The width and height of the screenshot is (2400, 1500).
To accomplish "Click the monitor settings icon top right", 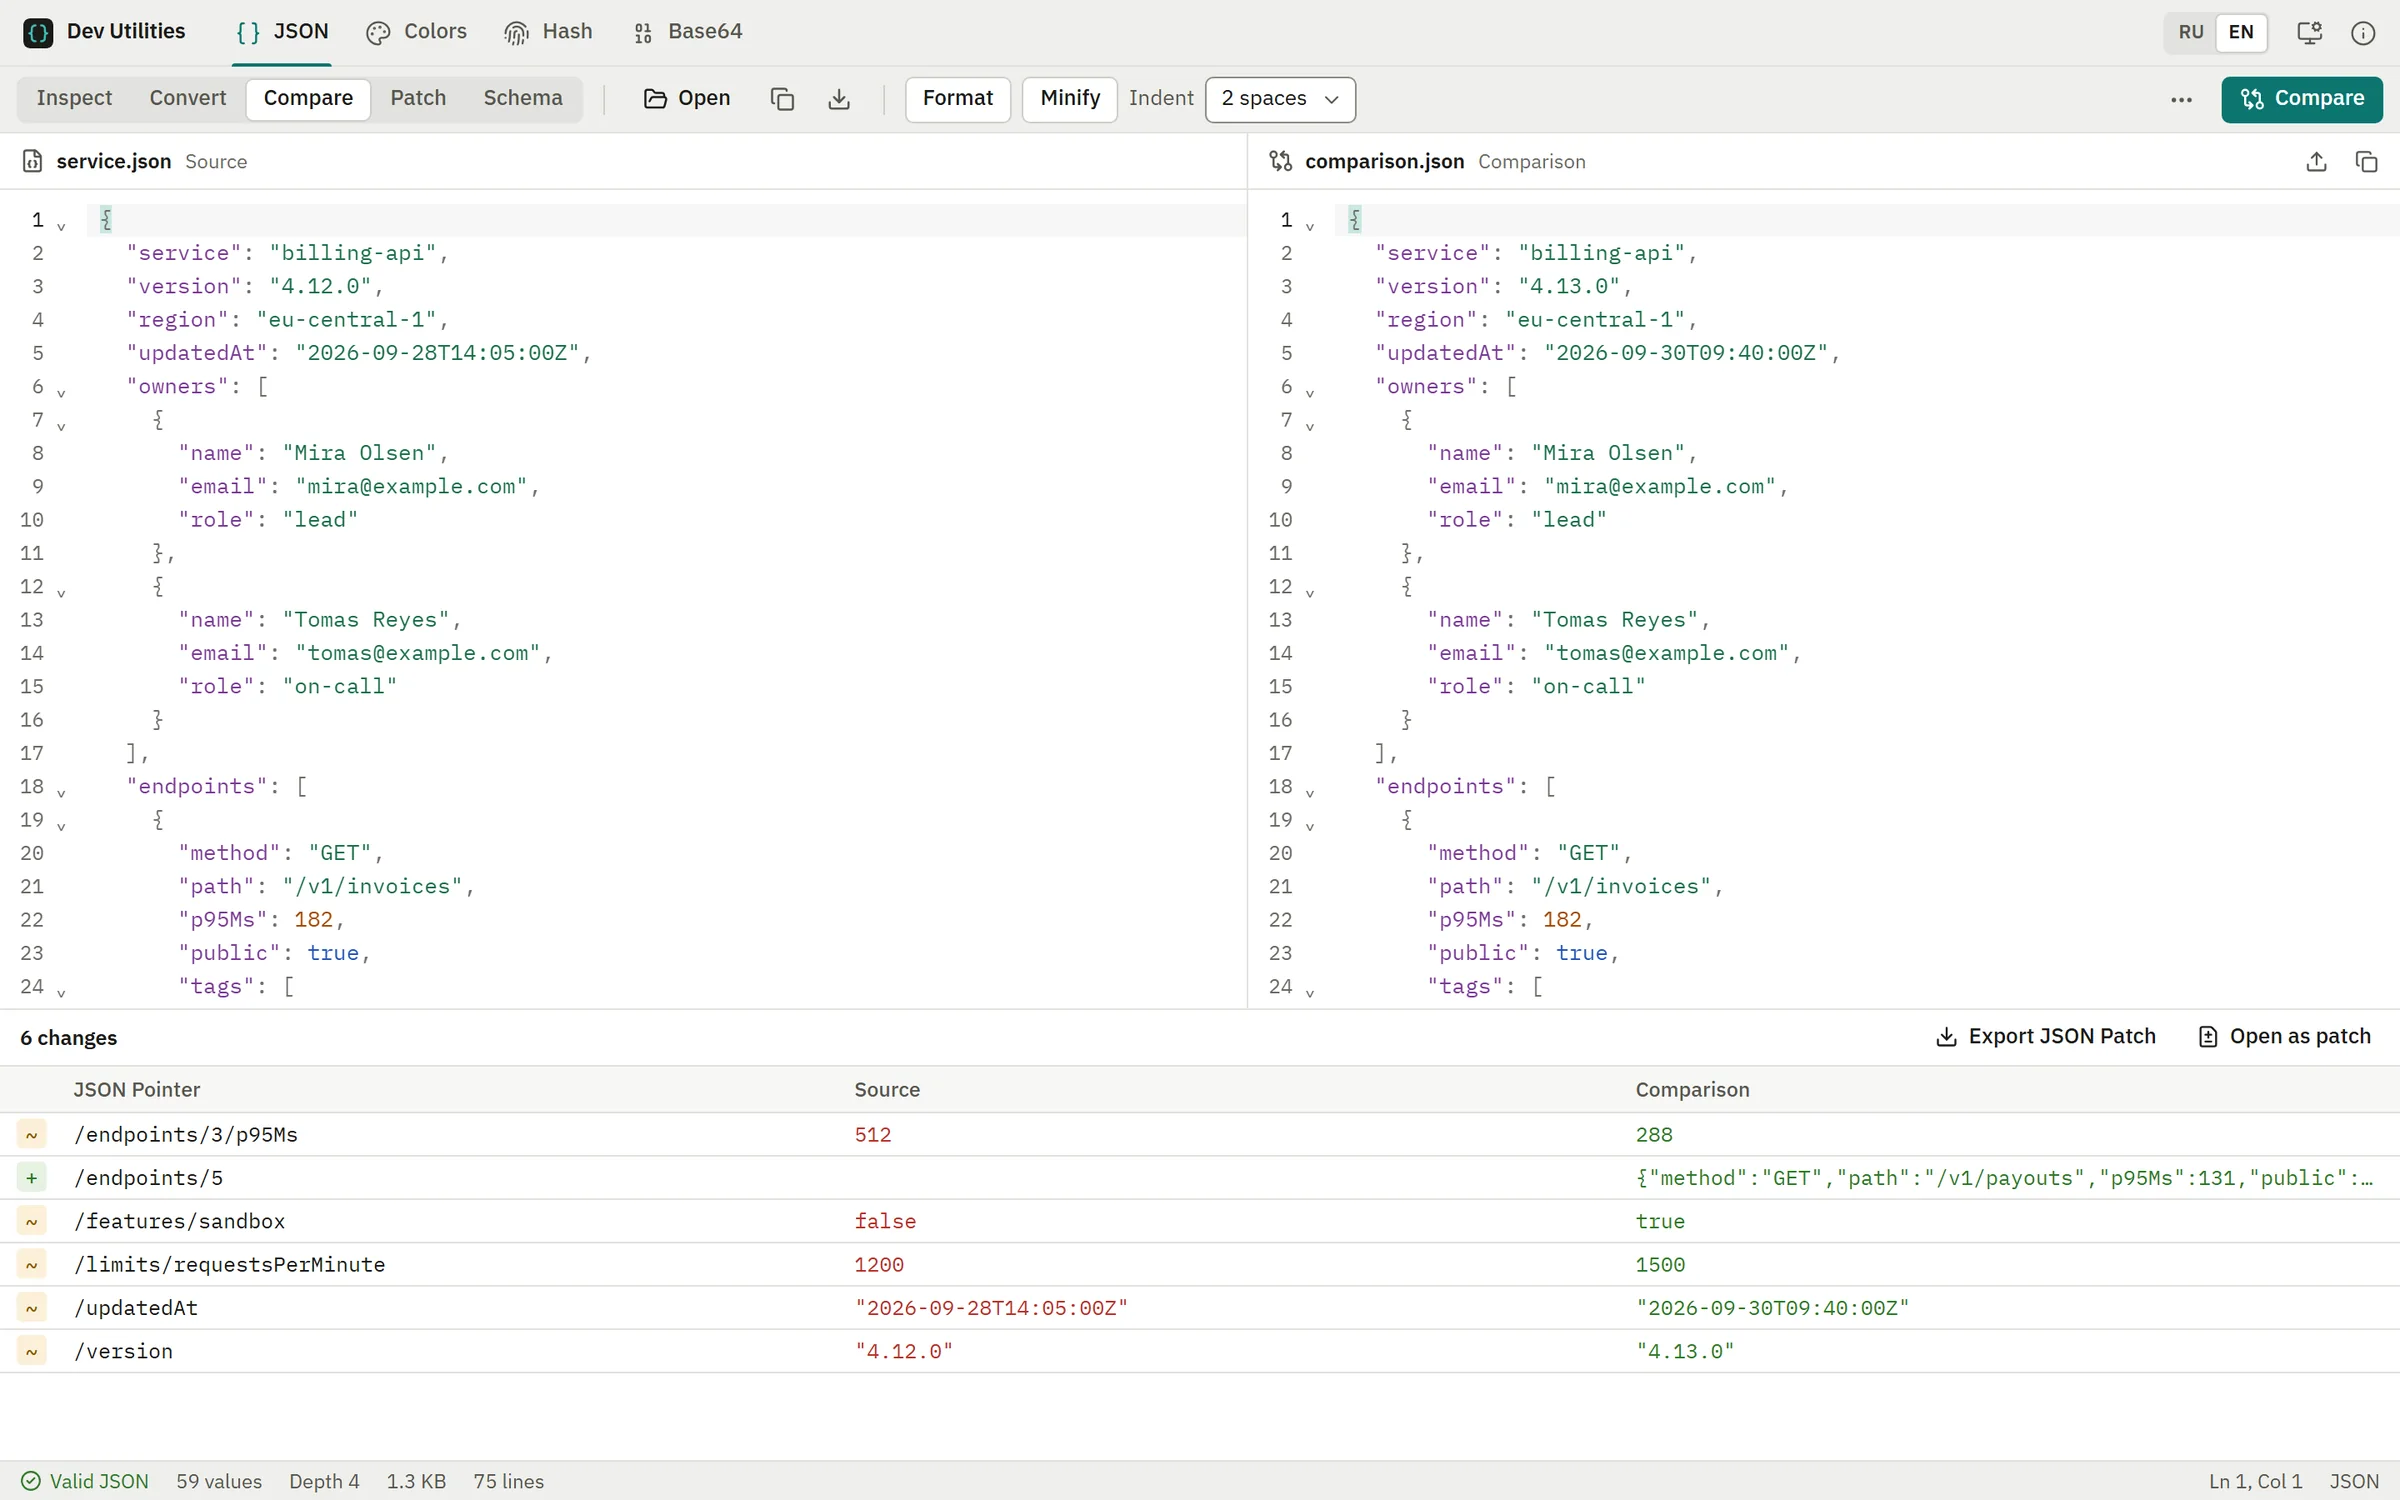I will [x=2309, y=32].
